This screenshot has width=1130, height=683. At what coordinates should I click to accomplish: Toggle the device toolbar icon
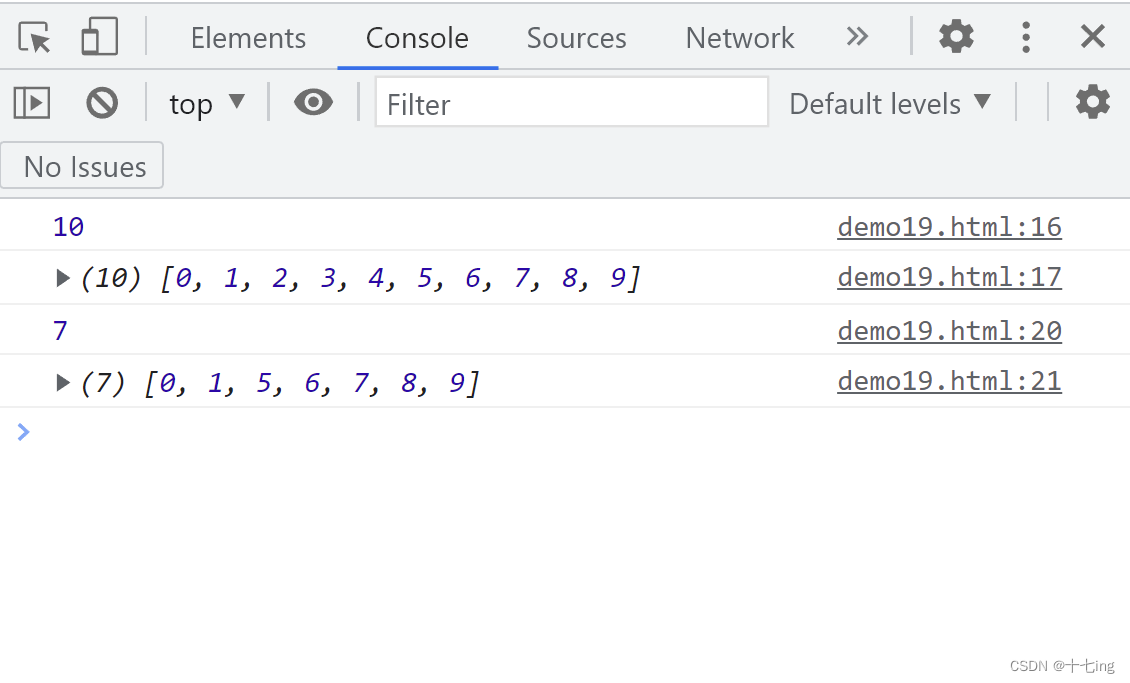pos(99,36)
